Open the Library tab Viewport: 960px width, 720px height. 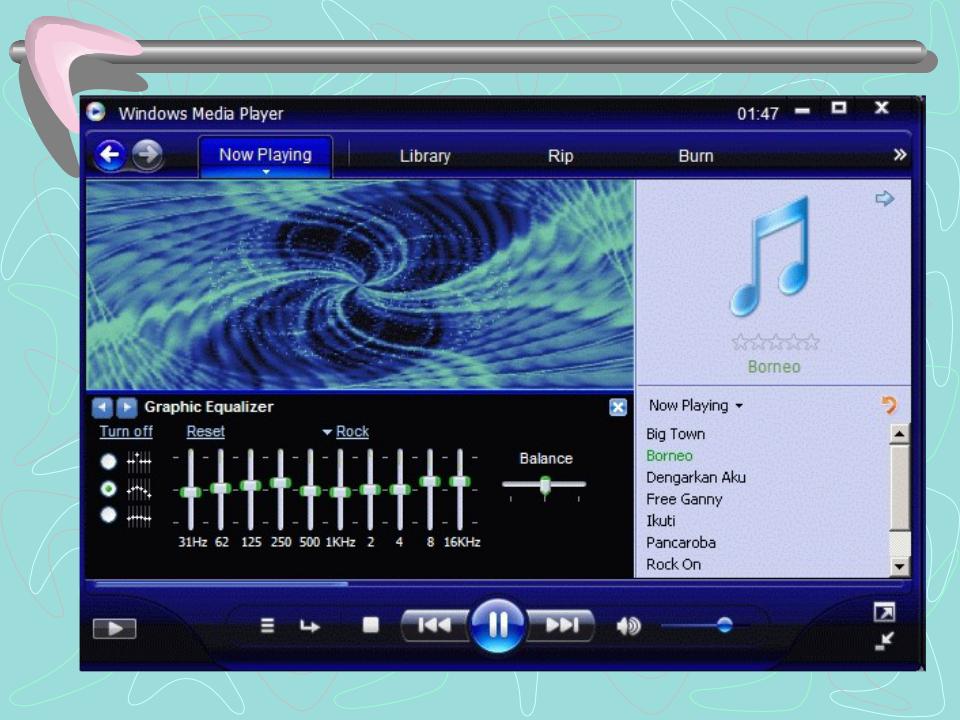click(x=425, y=156)
